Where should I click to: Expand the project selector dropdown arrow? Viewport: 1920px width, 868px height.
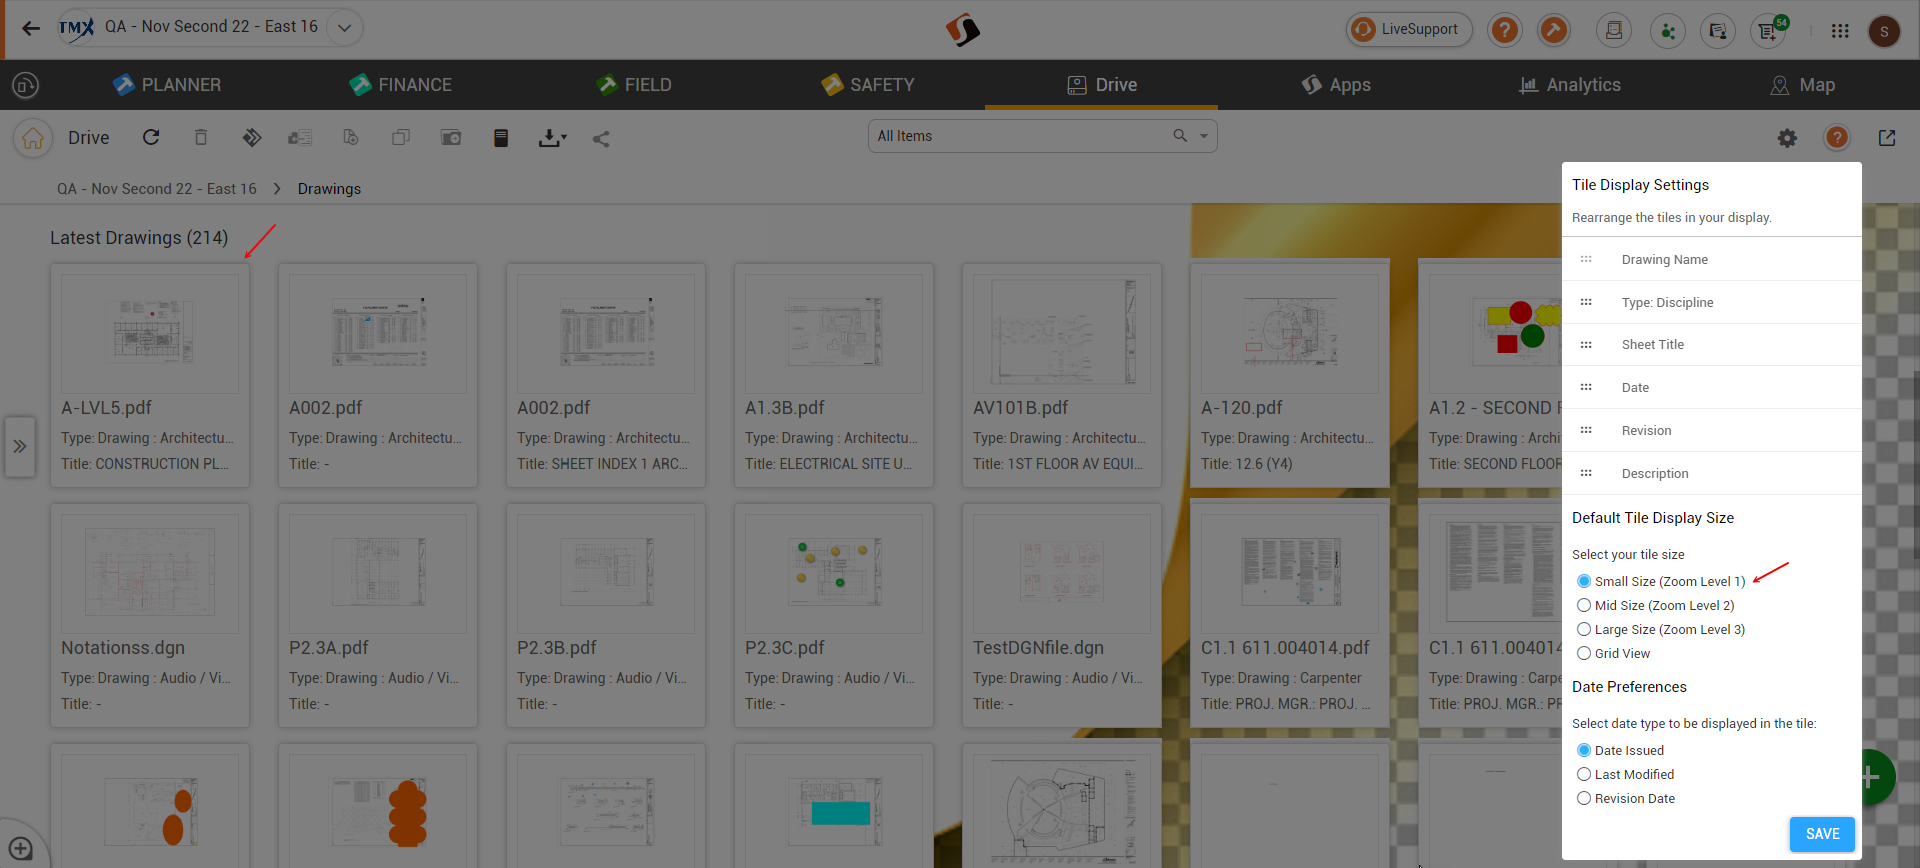[x=344, y=28]
